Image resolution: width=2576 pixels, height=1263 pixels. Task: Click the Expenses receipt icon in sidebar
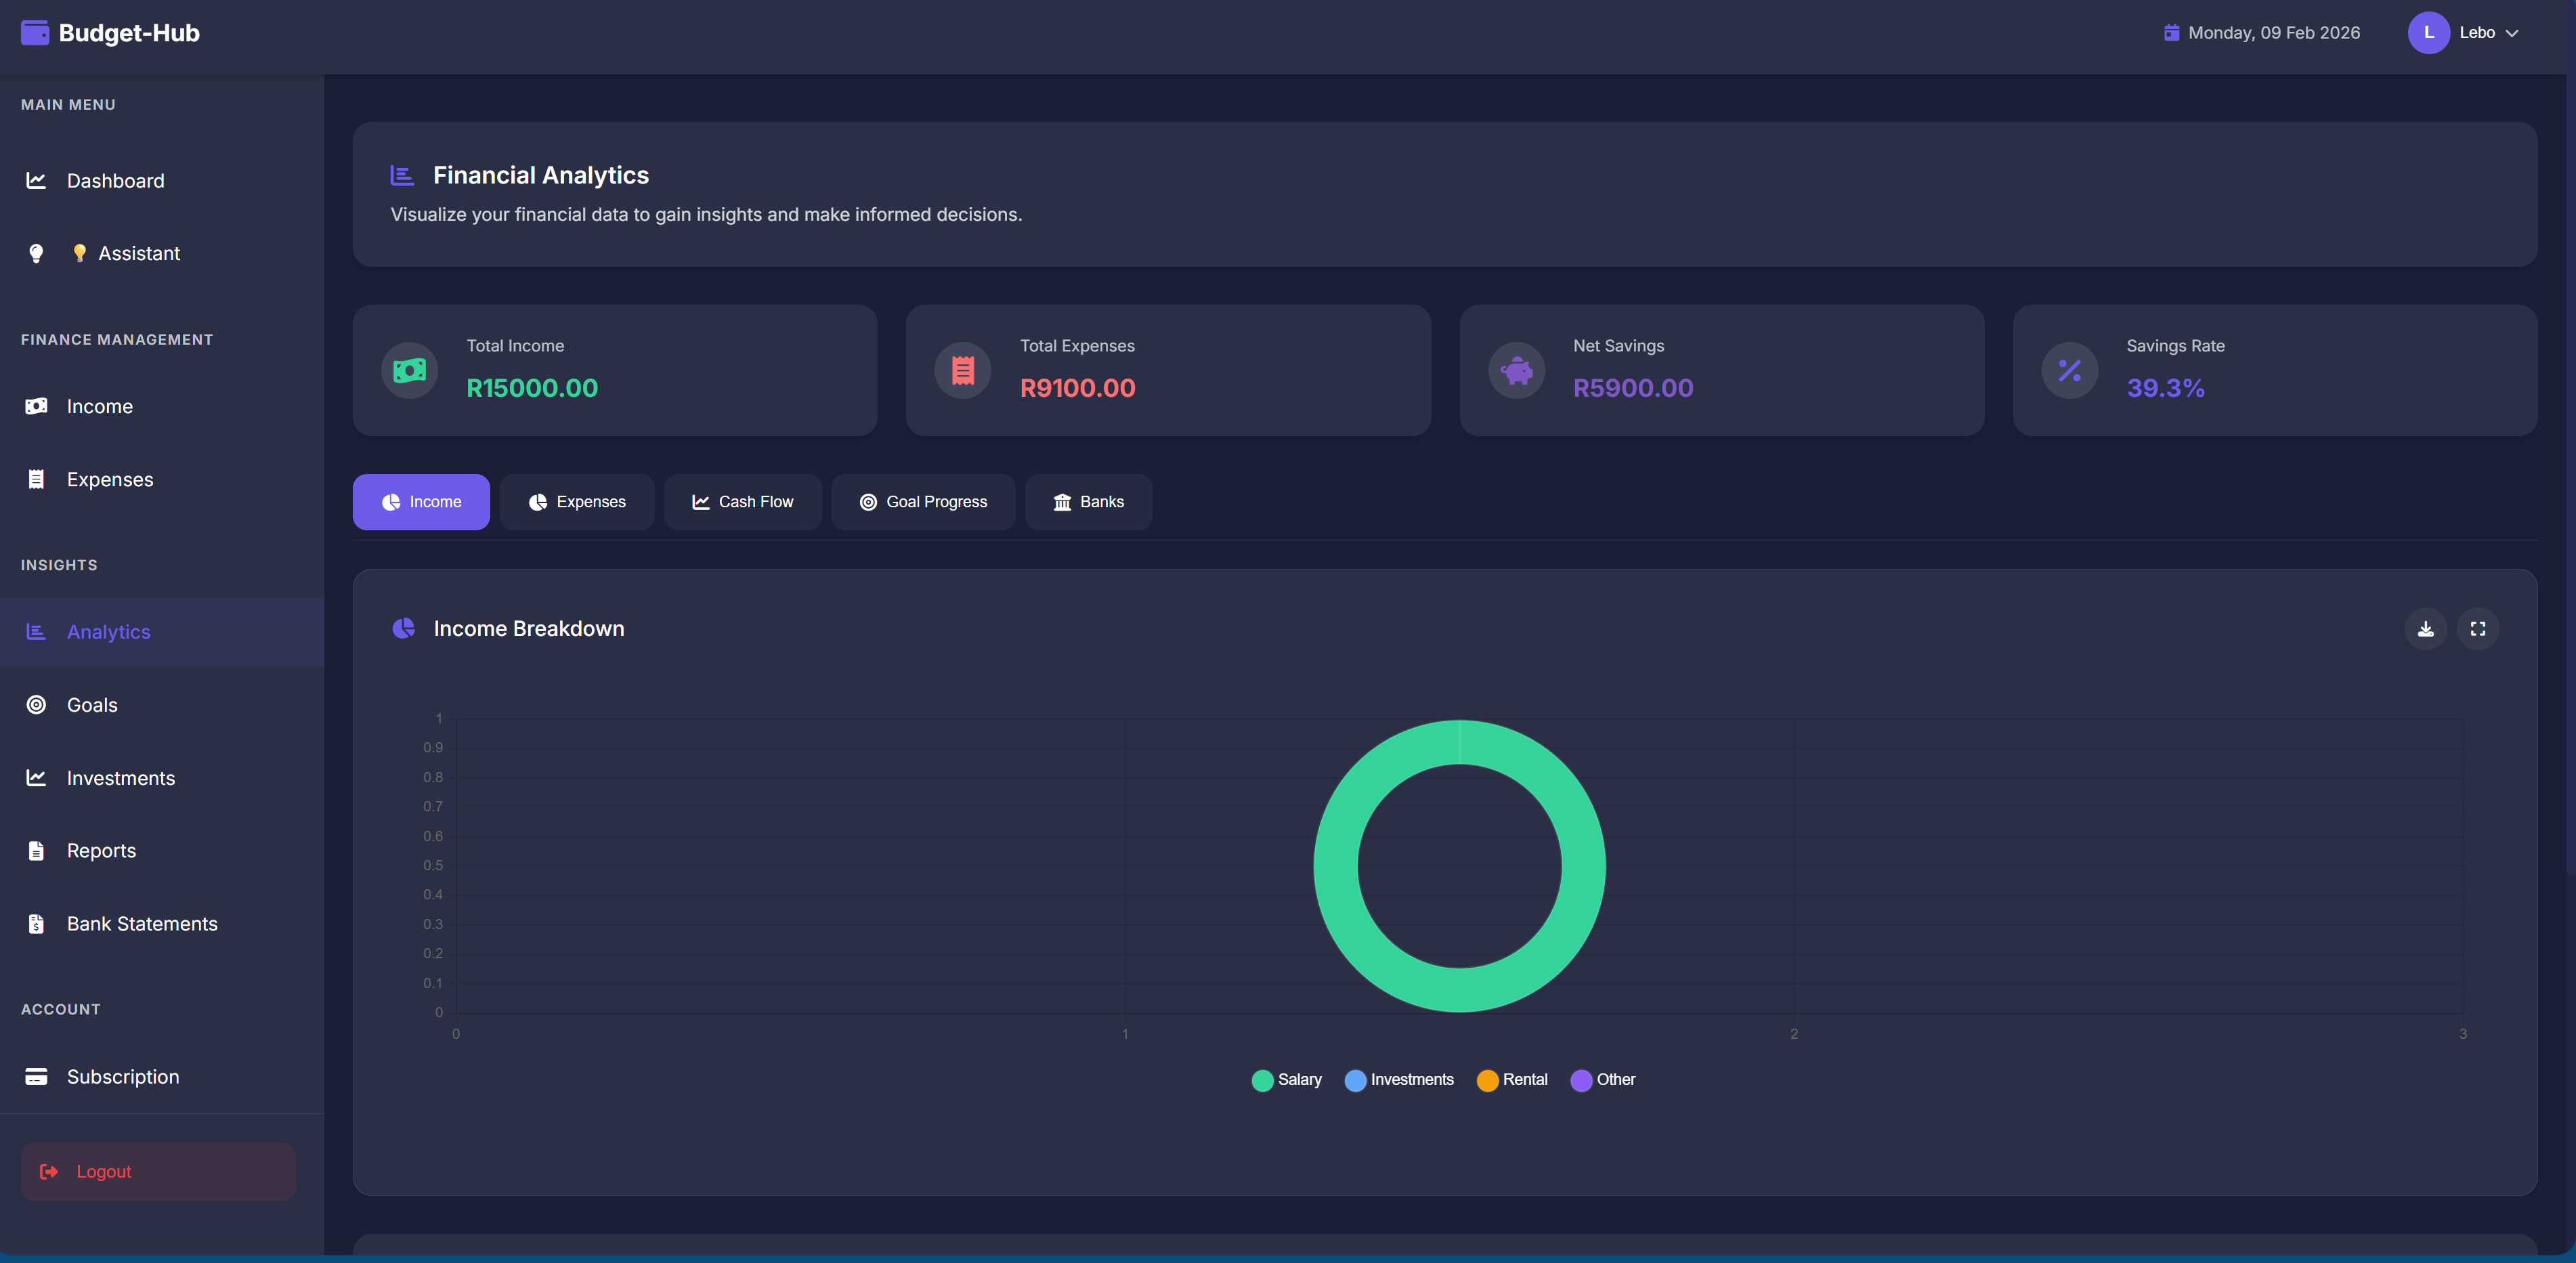click(x=36, y=479)
